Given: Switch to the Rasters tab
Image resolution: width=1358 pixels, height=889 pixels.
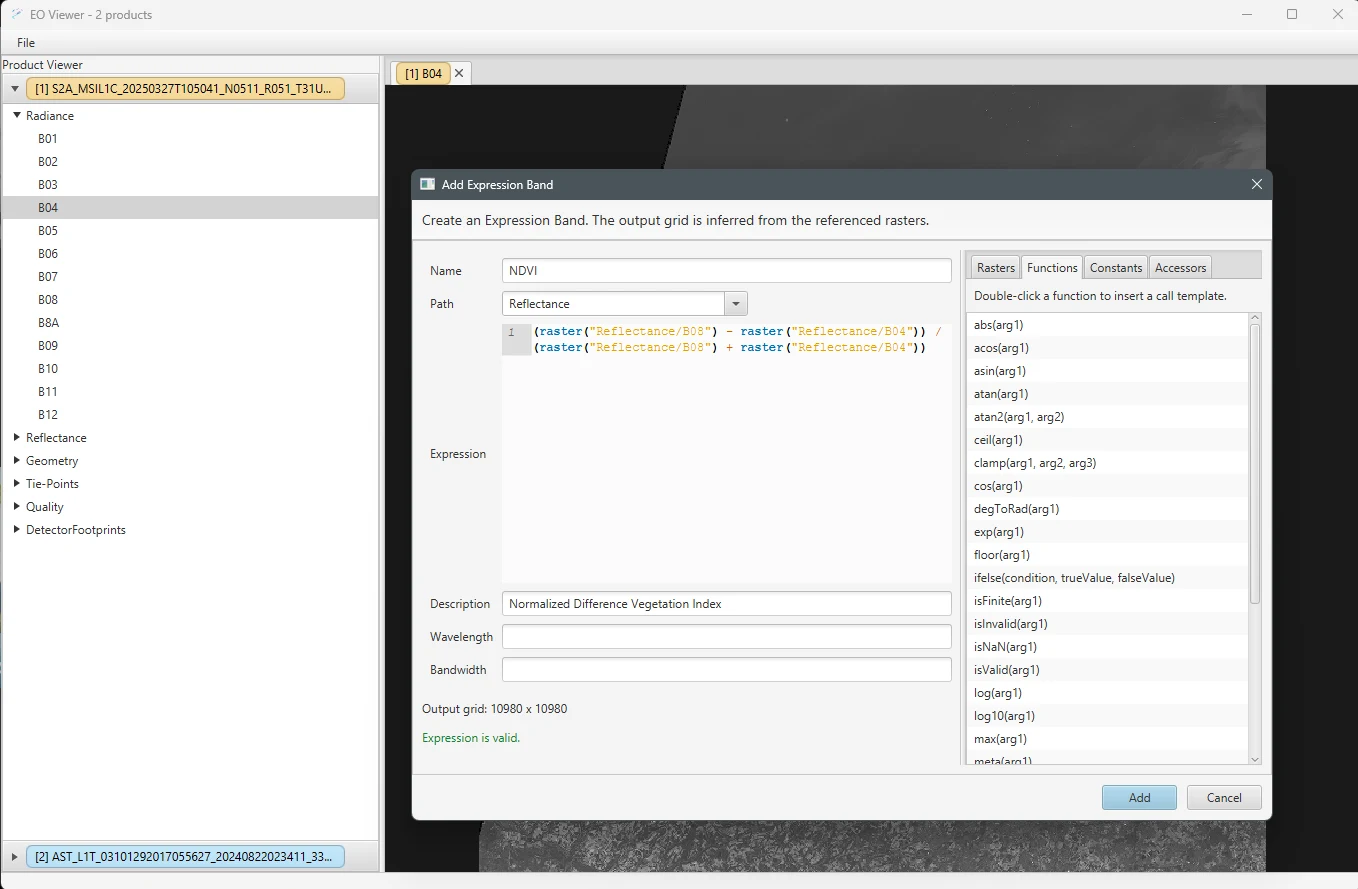Looking at the screenshot, I should click(x=996, y=267).
